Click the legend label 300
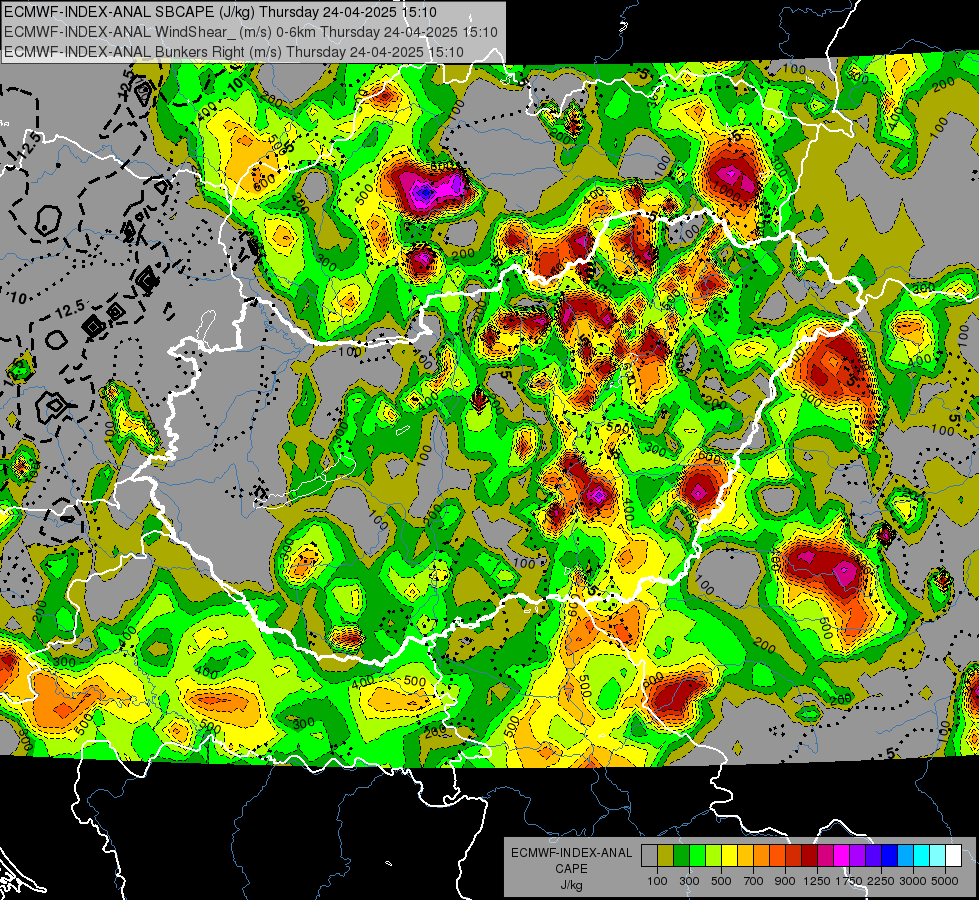 tap(689, 881)
